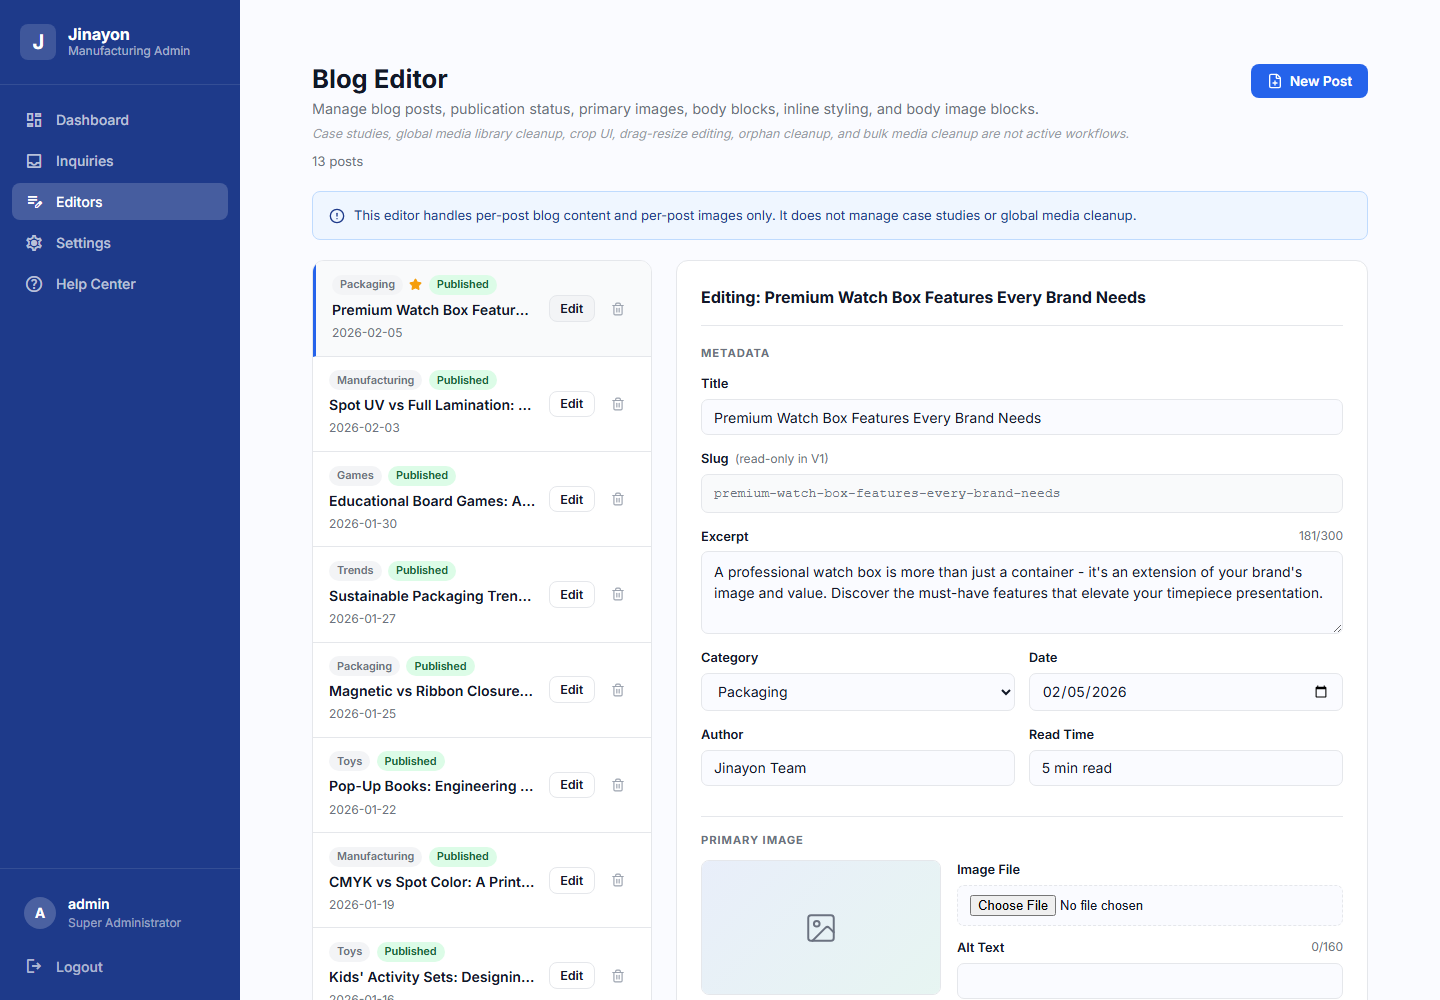Click the Help Center question mark icon
Screen dimensions: 1440x1000
[34, 284]
